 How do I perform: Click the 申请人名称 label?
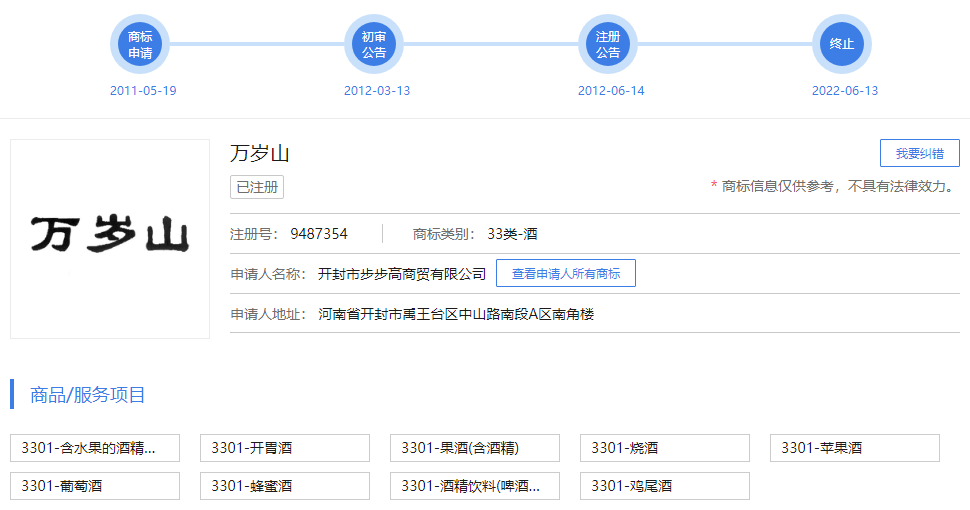pos(268,274)
